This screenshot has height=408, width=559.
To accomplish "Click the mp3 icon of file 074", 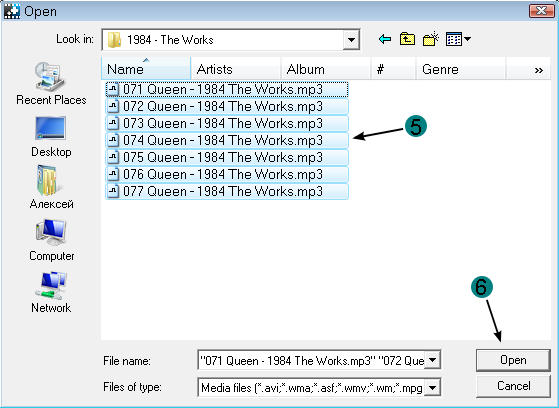I will tap(113, 141).
